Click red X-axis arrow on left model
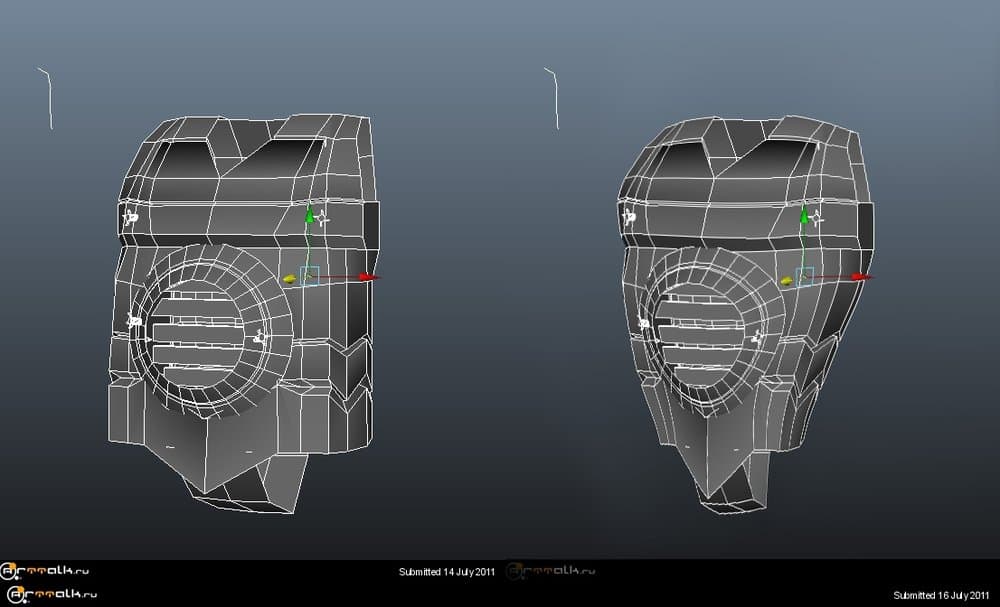Viewport: 1000px width, 607px height. point(370,277)
